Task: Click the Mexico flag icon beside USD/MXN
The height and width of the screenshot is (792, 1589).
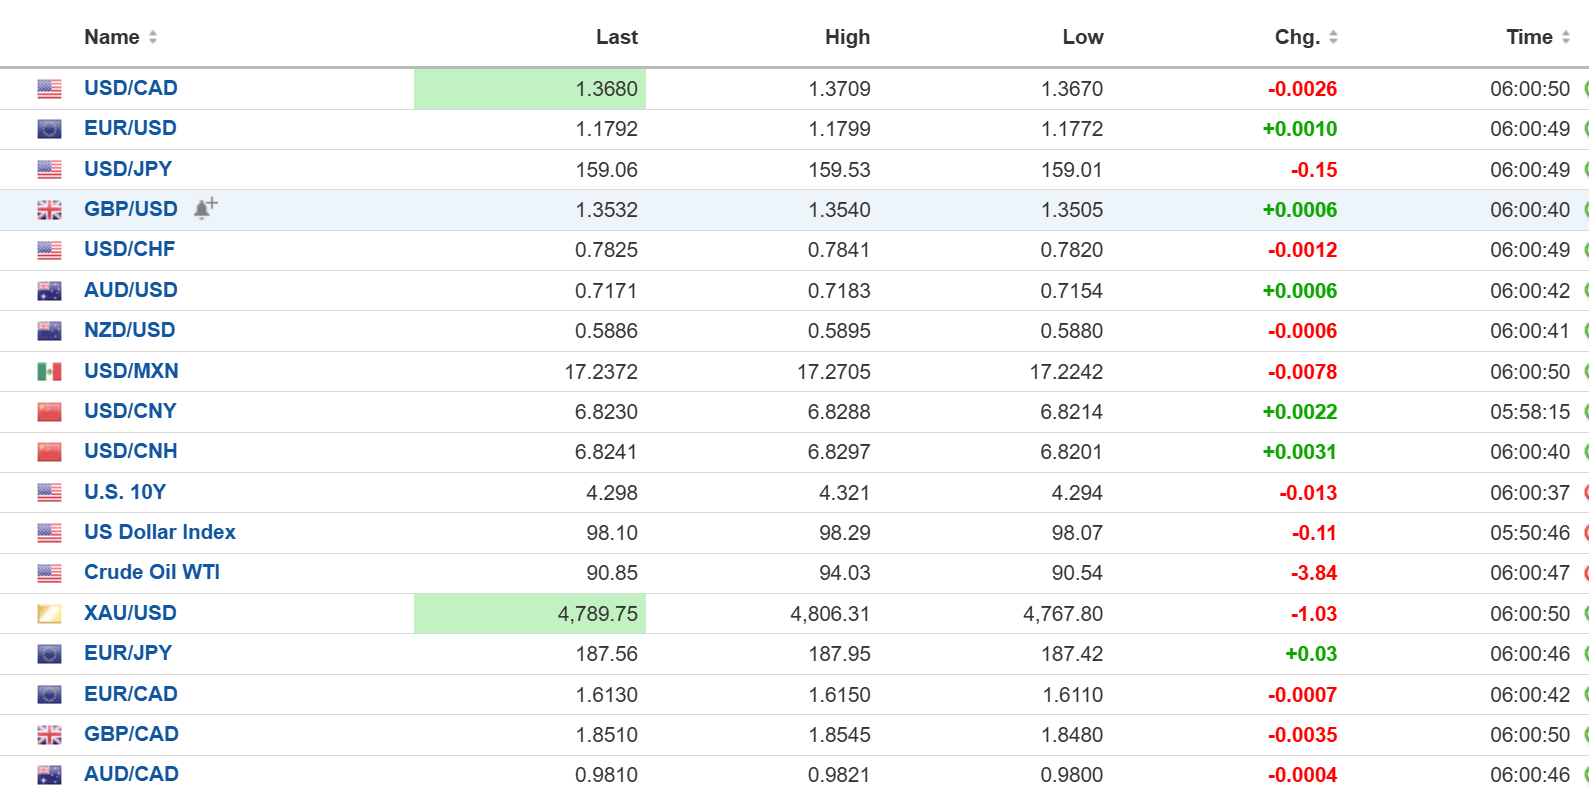Action: click(x=49, y=372)
